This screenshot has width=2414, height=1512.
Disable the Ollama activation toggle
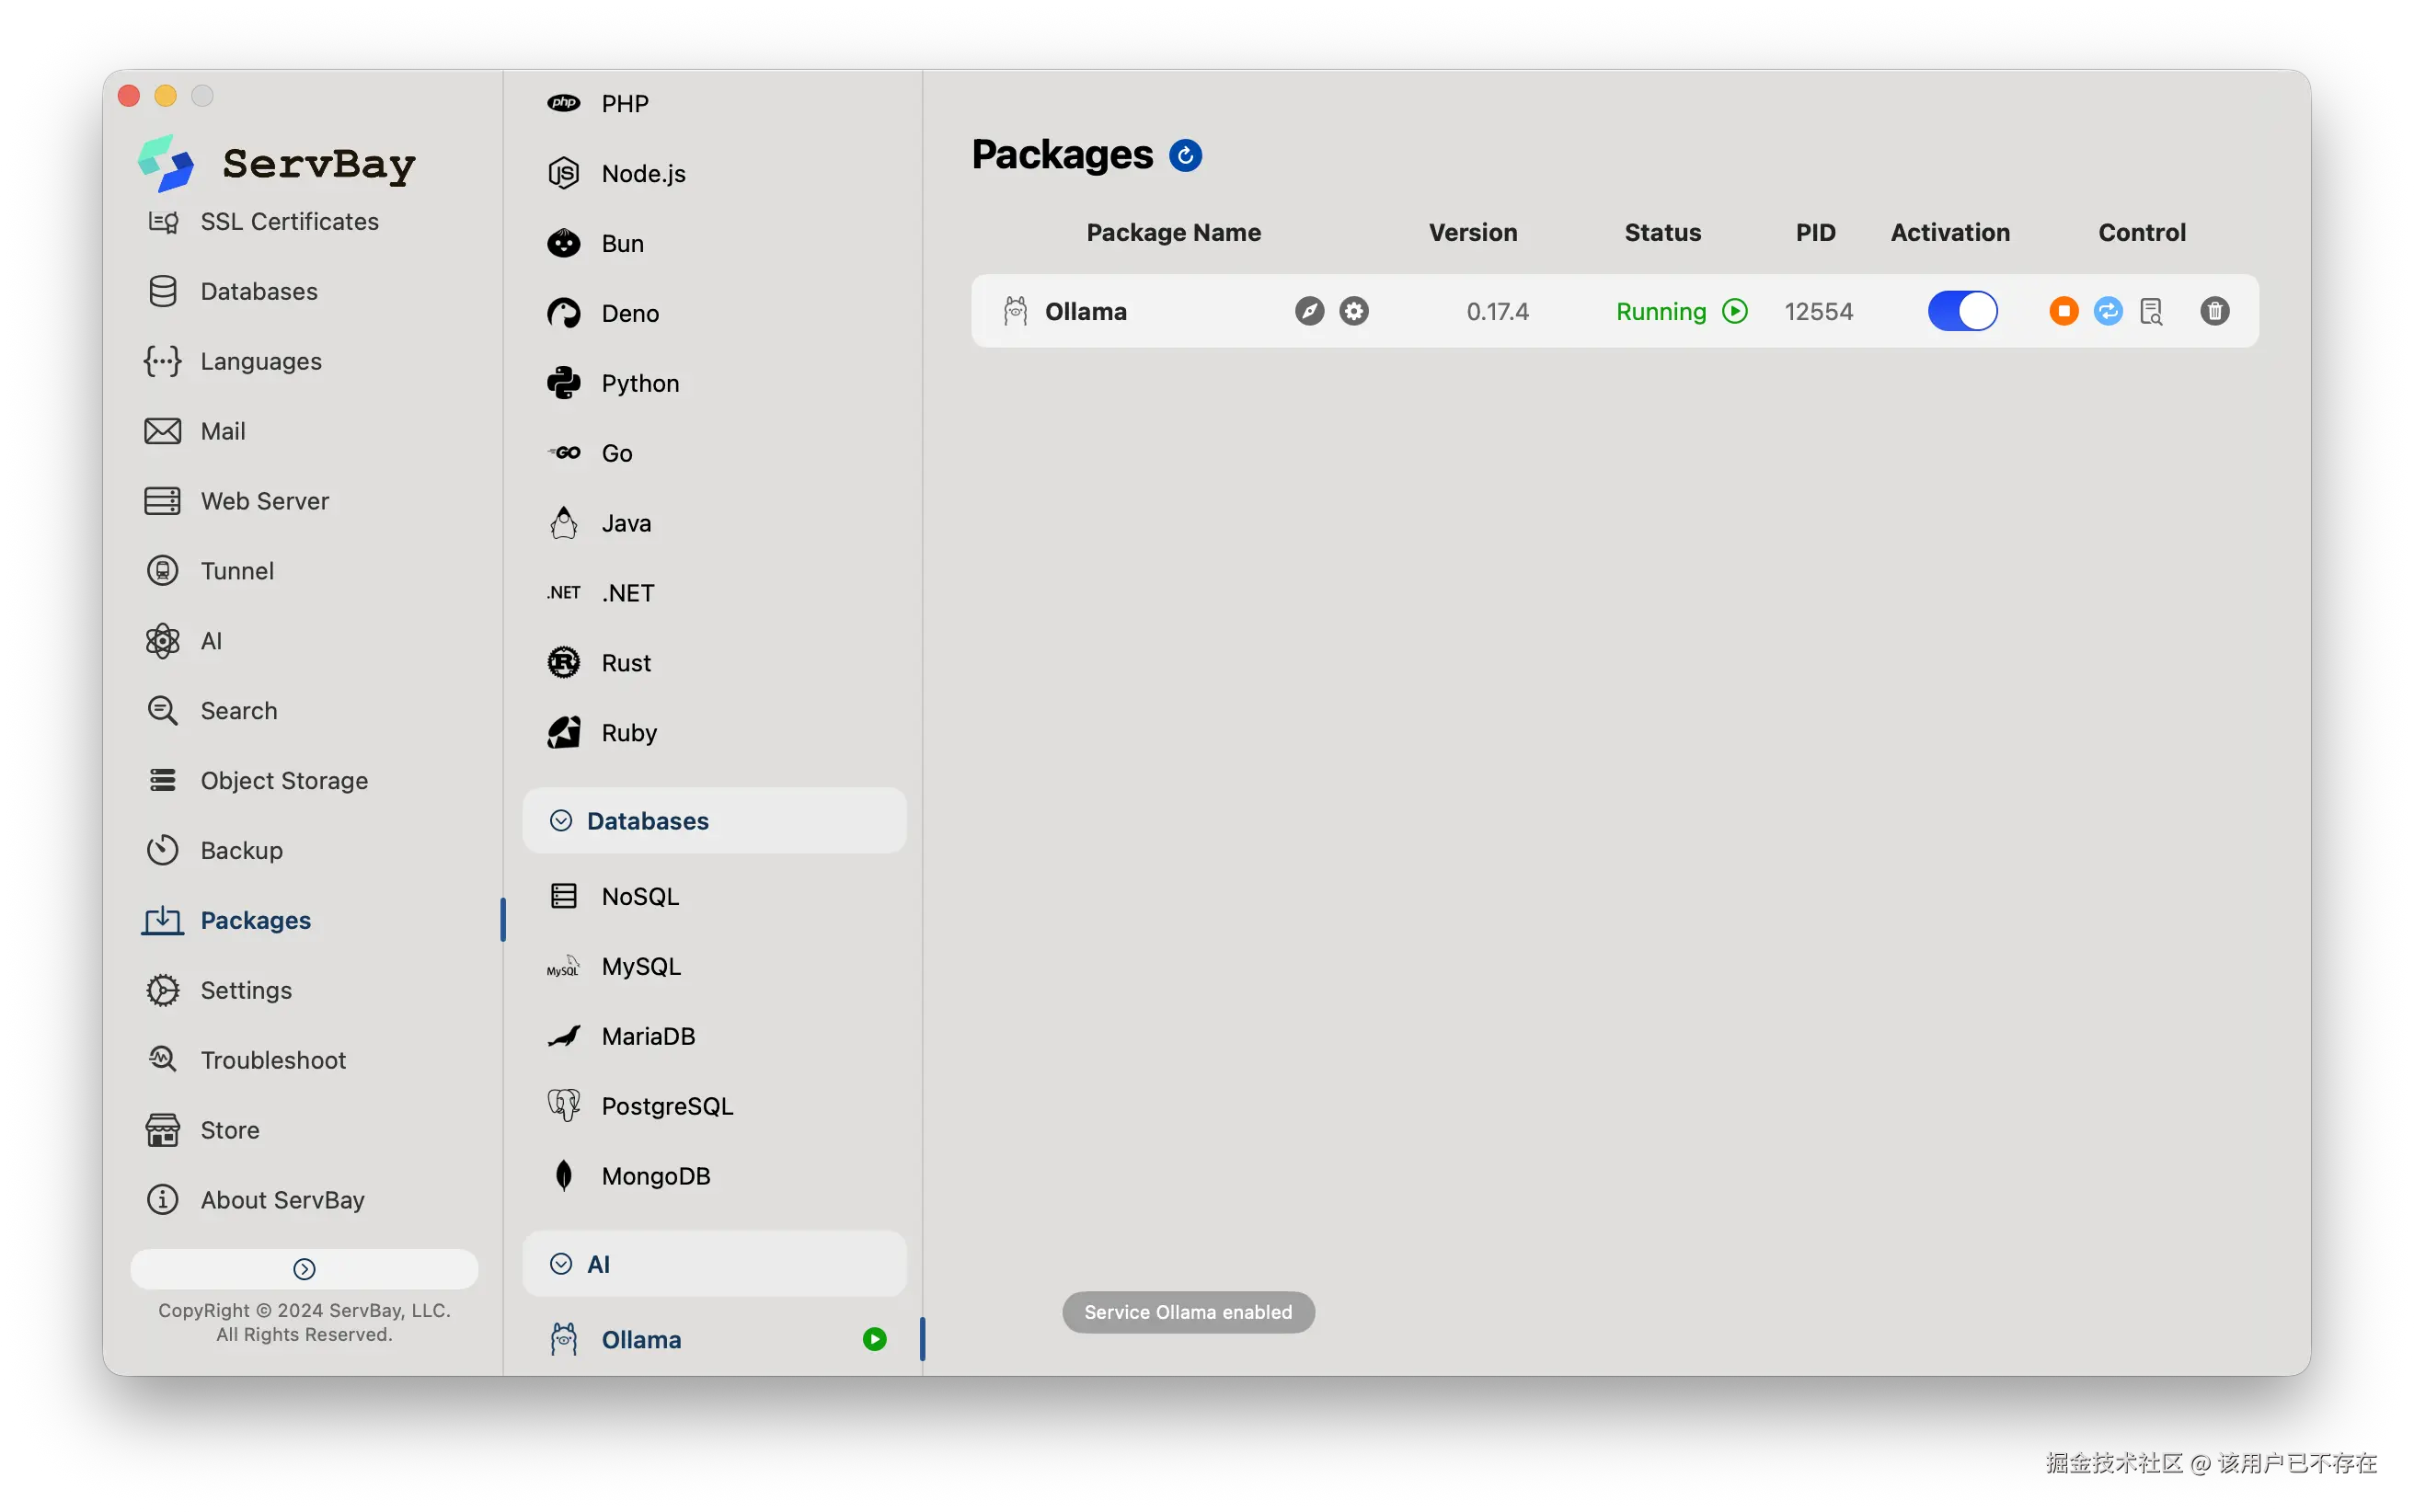[x=1962, y=311]
